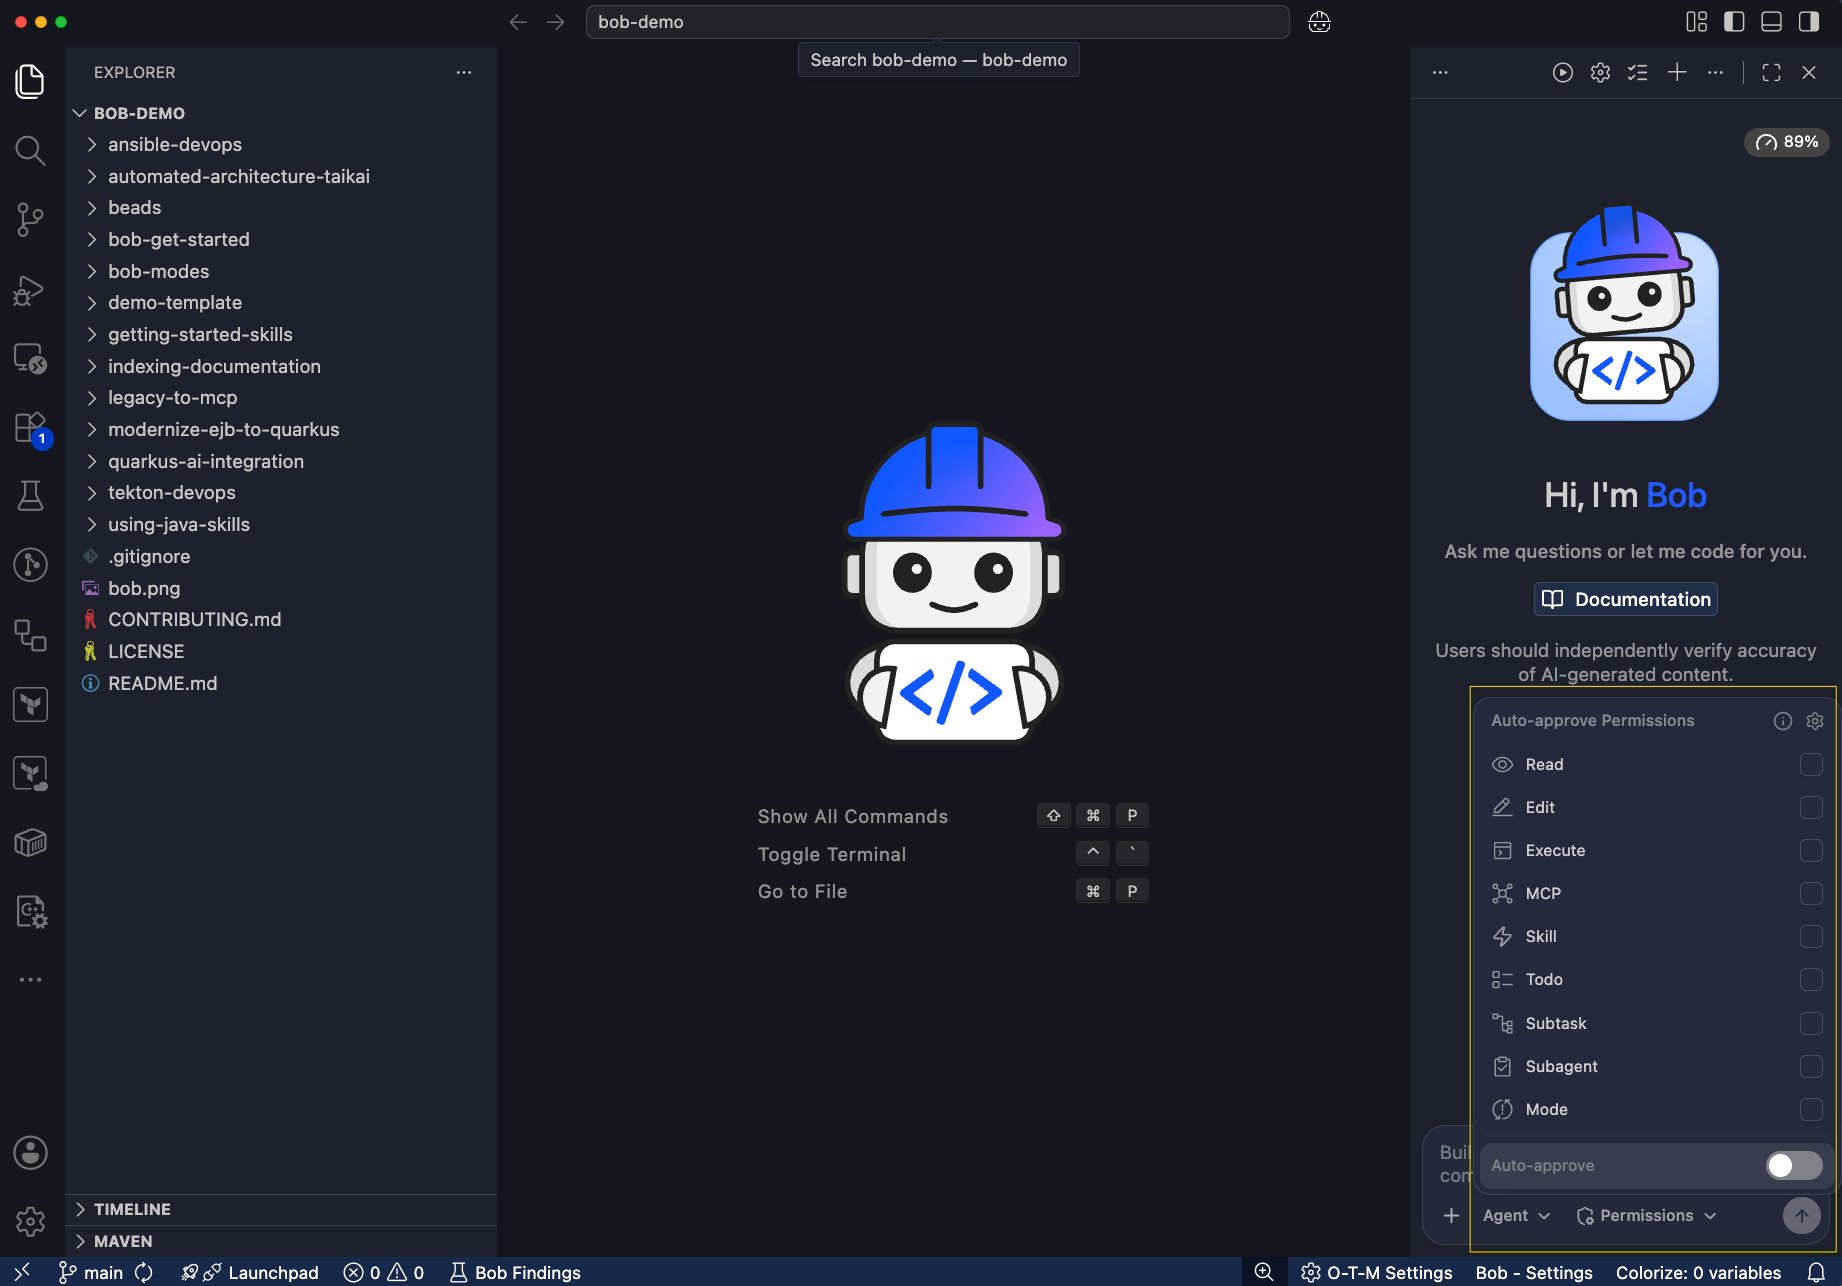Open CONTRIBUTING.md file
Image resolution: width=1842 pixels, height=1286 pixels.
click(x=281, y=620)
